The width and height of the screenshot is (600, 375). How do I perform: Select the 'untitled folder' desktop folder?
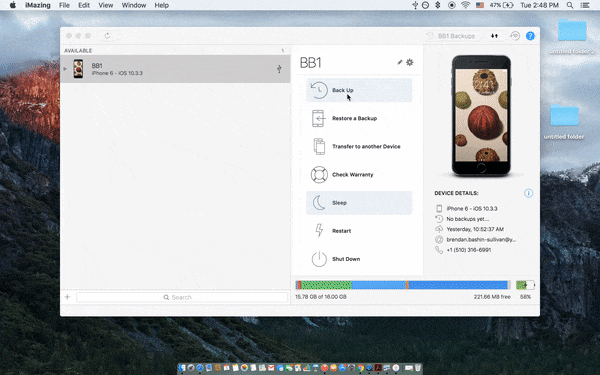pos(564,122)
